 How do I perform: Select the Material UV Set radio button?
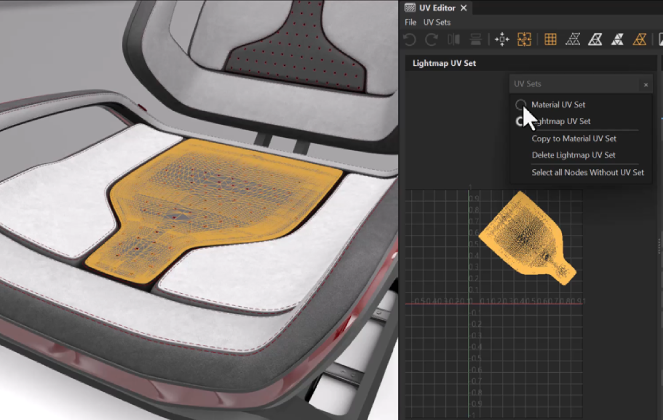point(521,104)
